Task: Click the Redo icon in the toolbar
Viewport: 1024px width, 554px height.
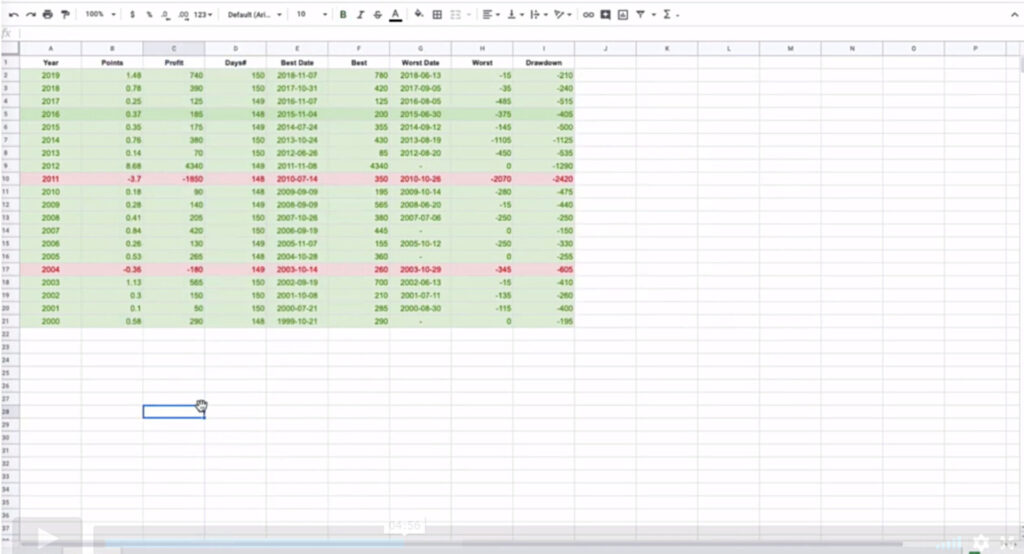Action: coord(30,14)
